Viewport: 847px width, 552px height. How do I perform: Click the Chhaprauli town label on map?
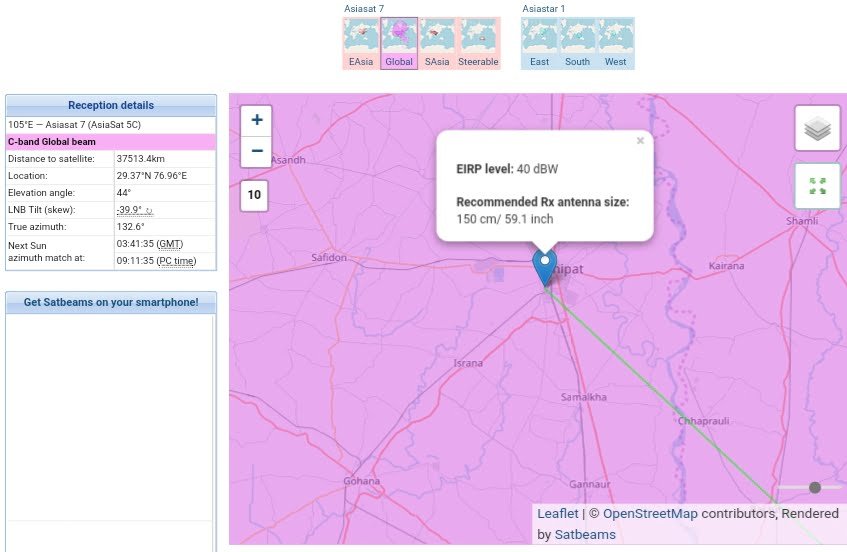(703, 421)
